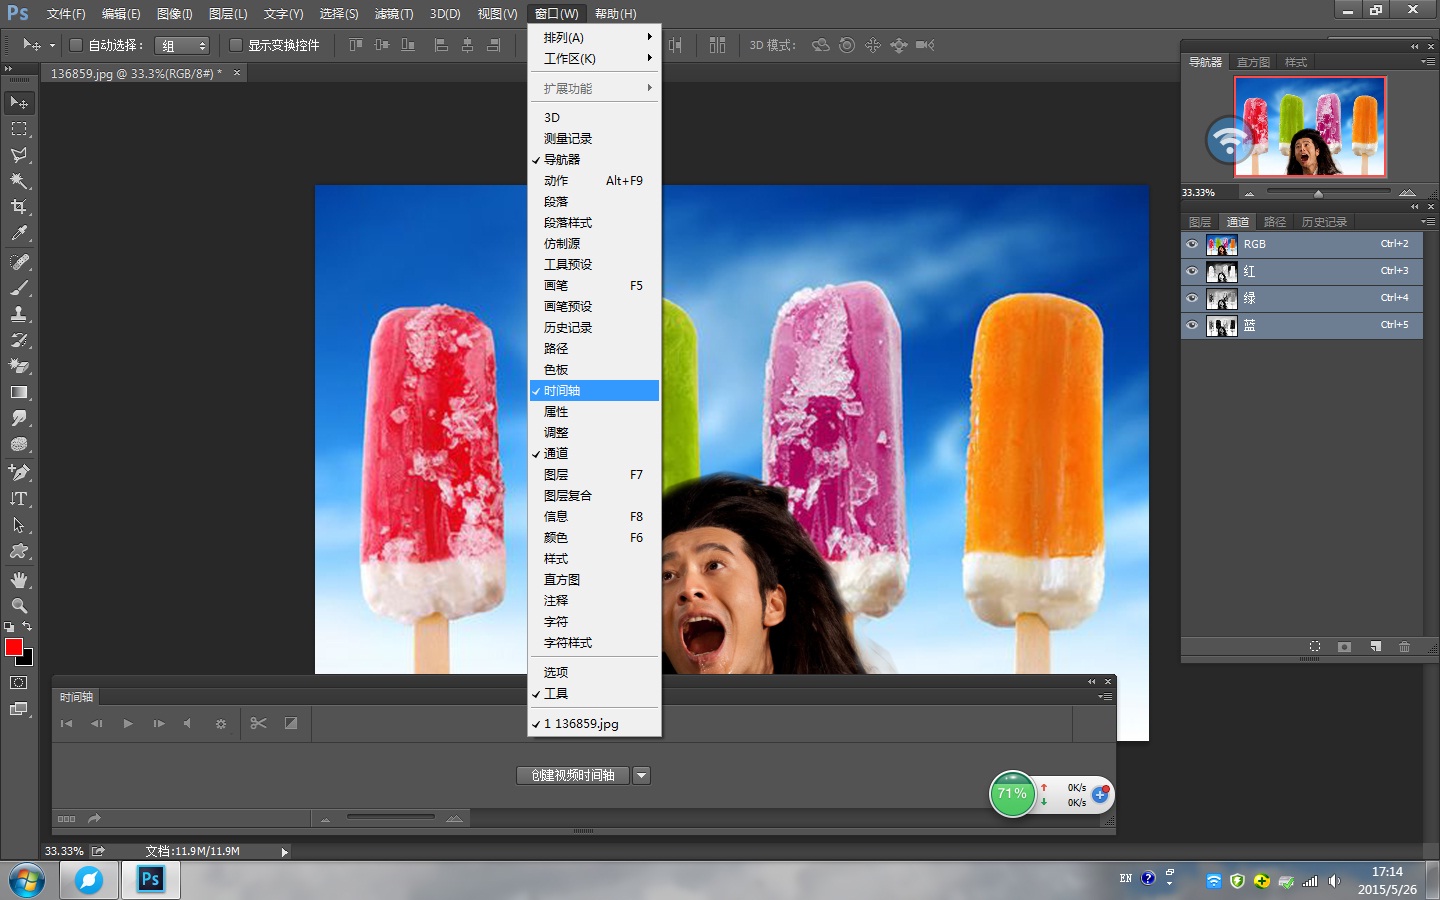The height and width of the screenshot is (900, 1440).
Task: Enable the 显示变换控件 checkbox
Action: pyautogui.click(x=236, y=45)
